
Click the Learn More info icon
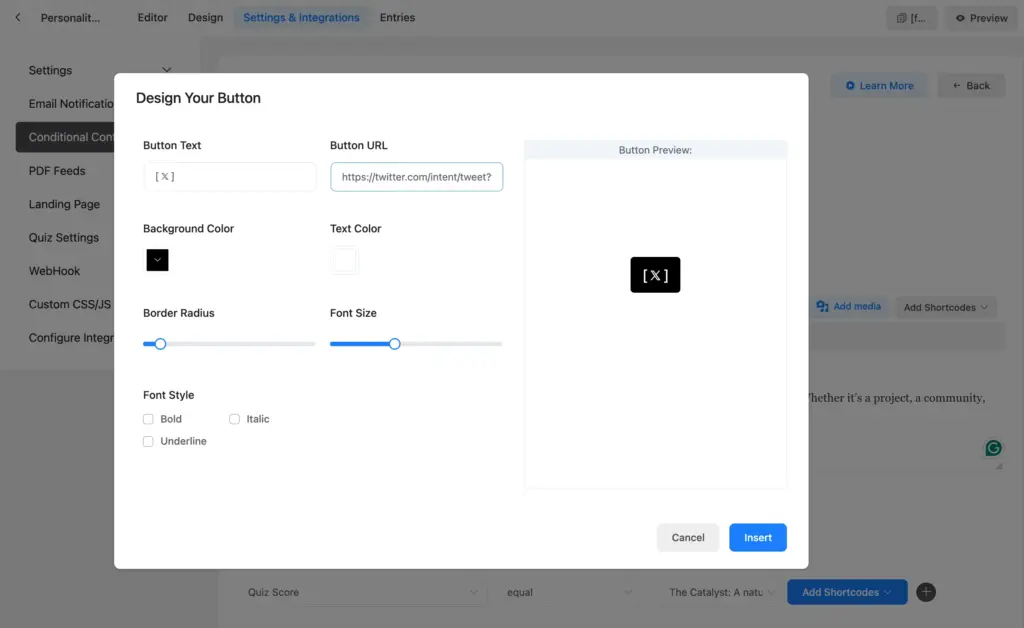(850, 86)
